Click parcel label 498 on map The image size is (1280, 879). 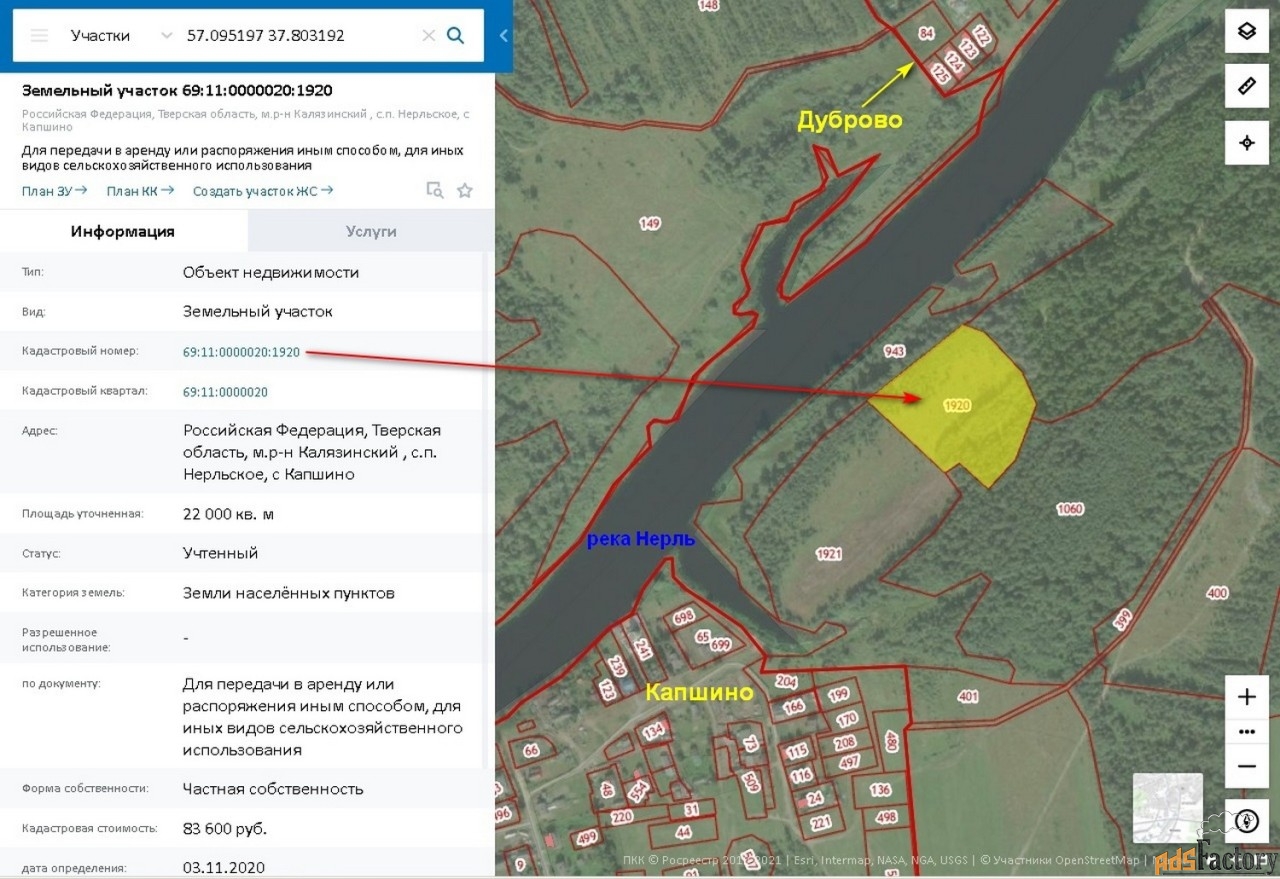(x=886, y=817)
